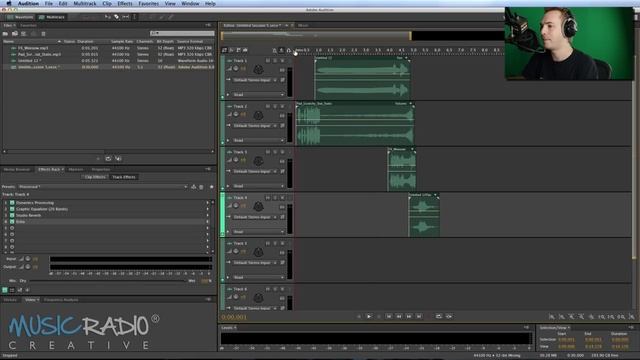Image resolution: width=640 pixels, height=360 pixels.
Task: Switch to Multitrack view button
Action: coord(51,17)
